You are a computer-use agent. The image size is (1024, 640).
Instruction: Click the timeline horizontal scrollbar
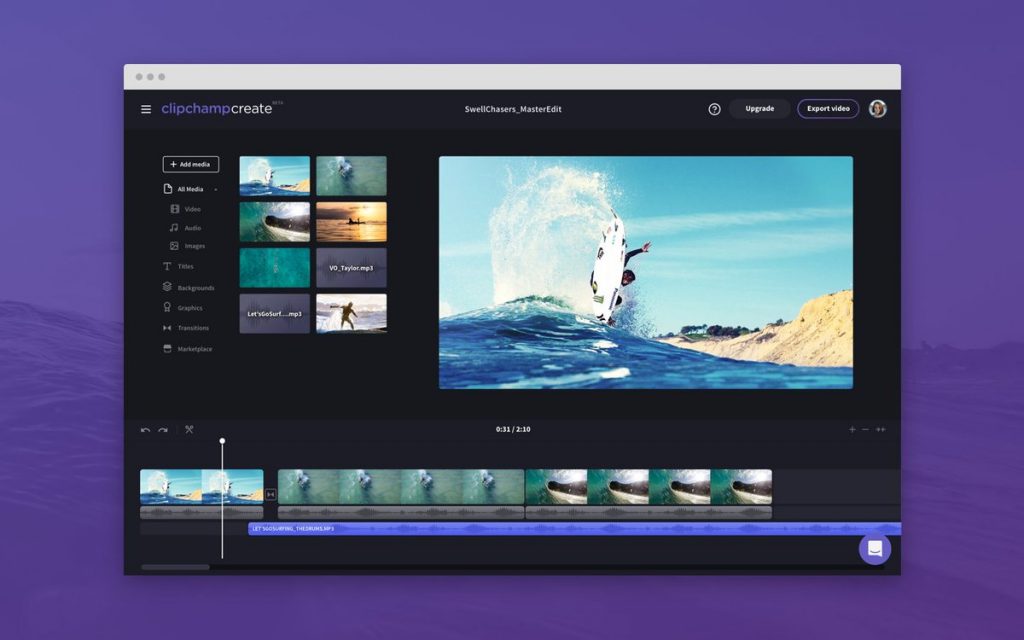(176, 567)
